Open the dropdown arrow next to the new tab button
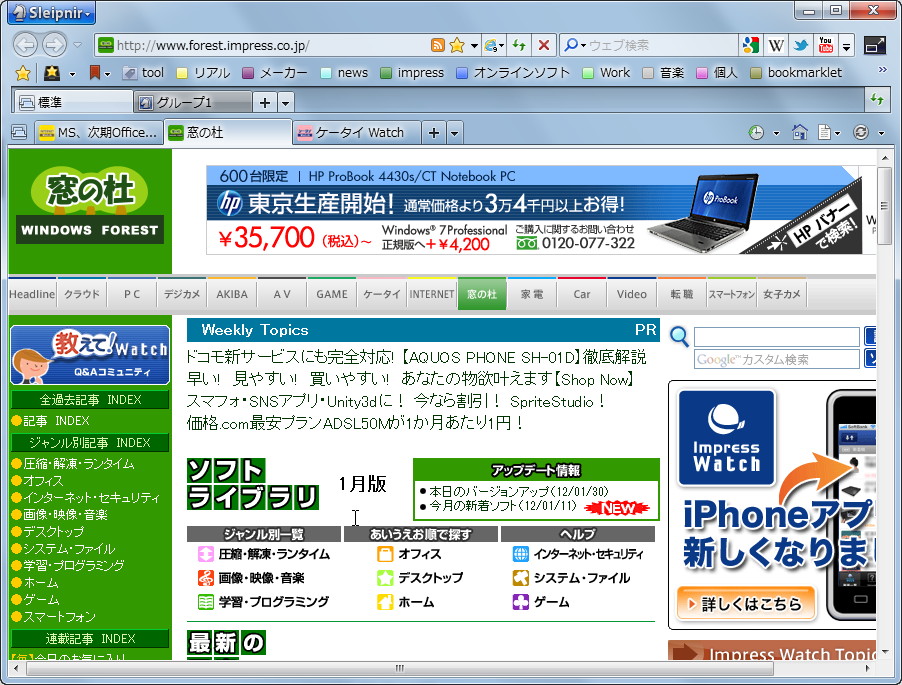The image size is (902, 685). 453,131
